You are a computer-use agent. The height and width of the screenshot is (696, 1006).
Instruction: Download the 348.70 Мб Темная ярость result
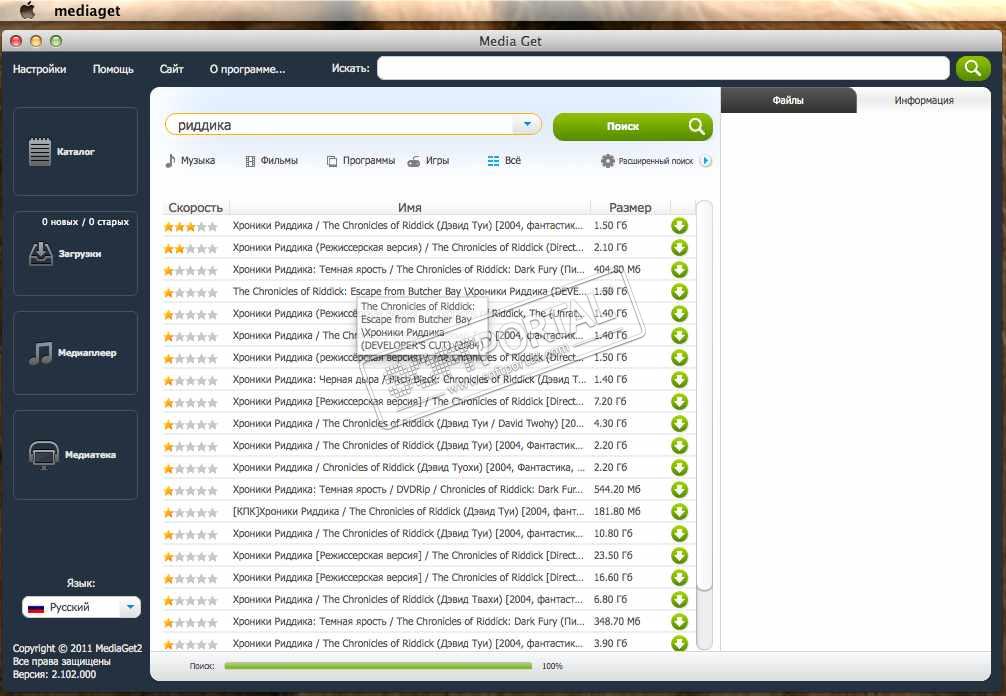coord(679,622)
